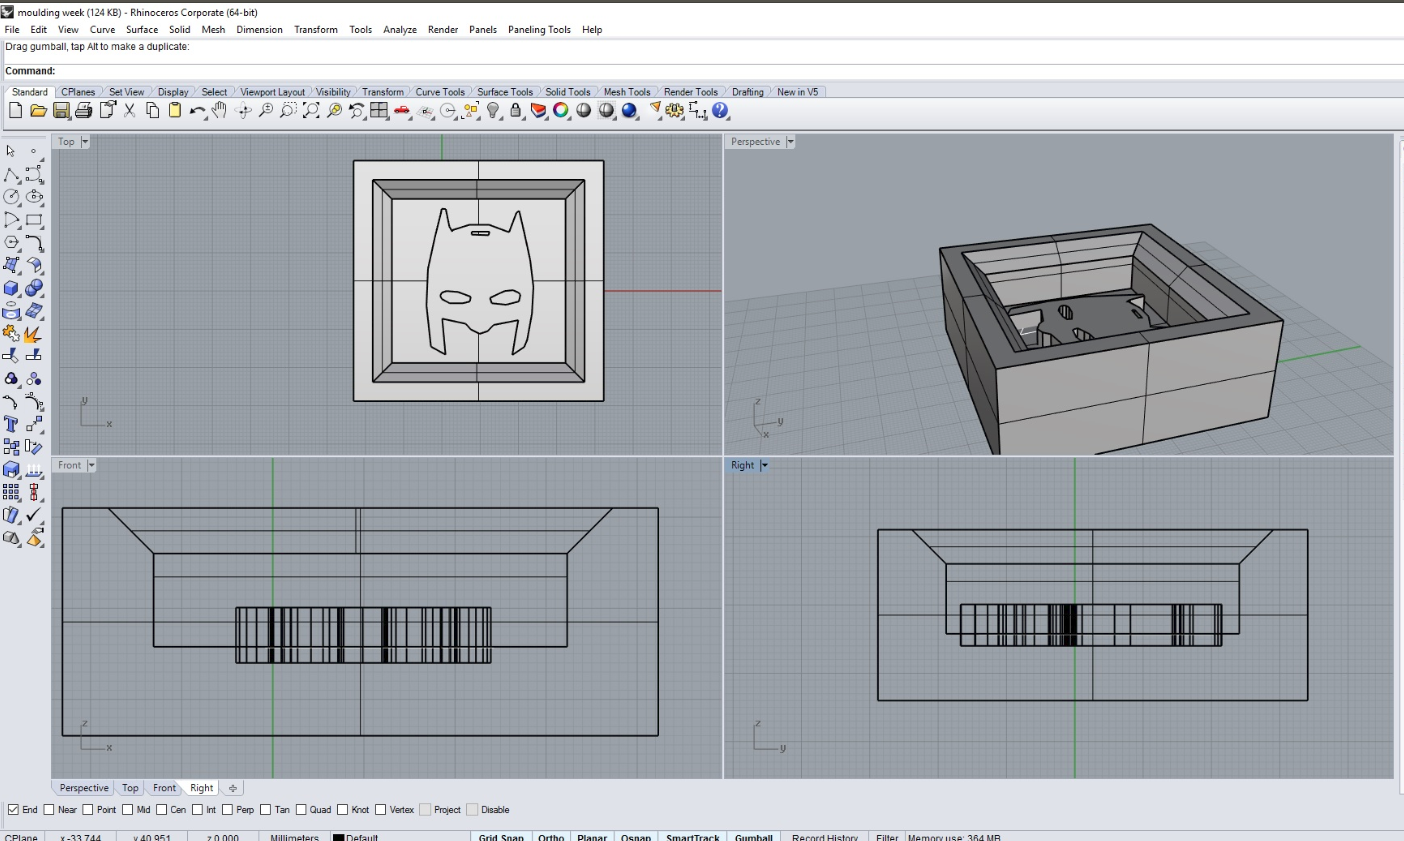
Task: Click the Millimeters units in status bar
Action: [x=294, y=837]
